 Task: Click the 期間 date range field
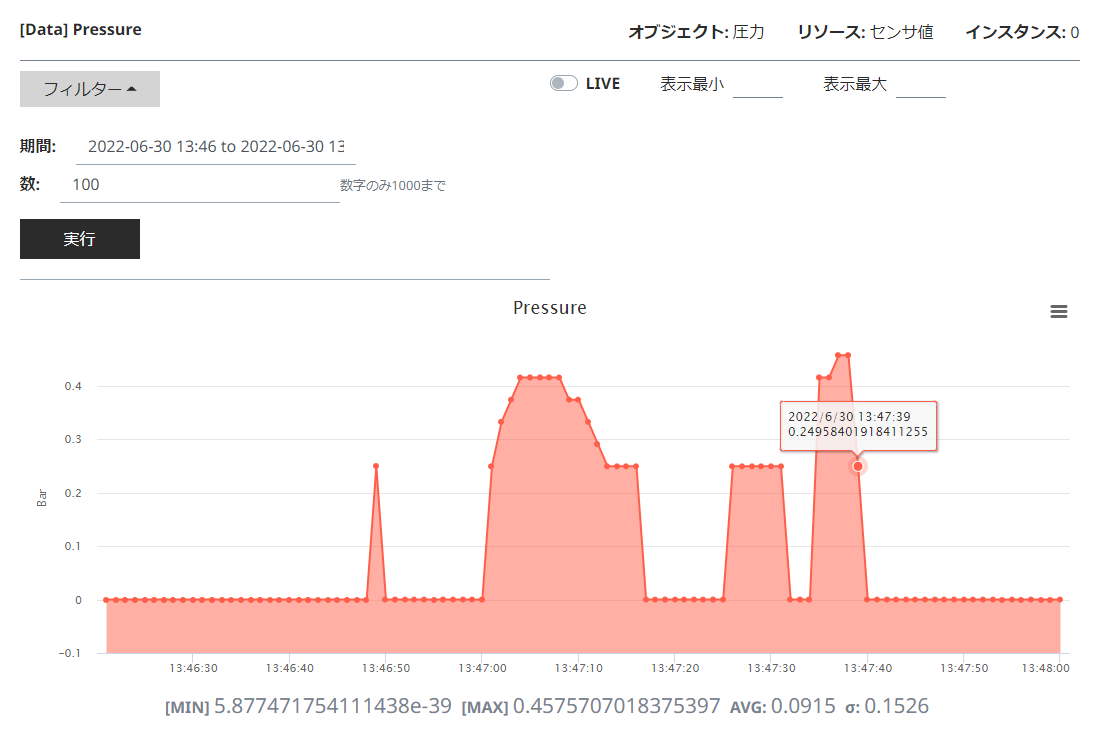(215, 146)
